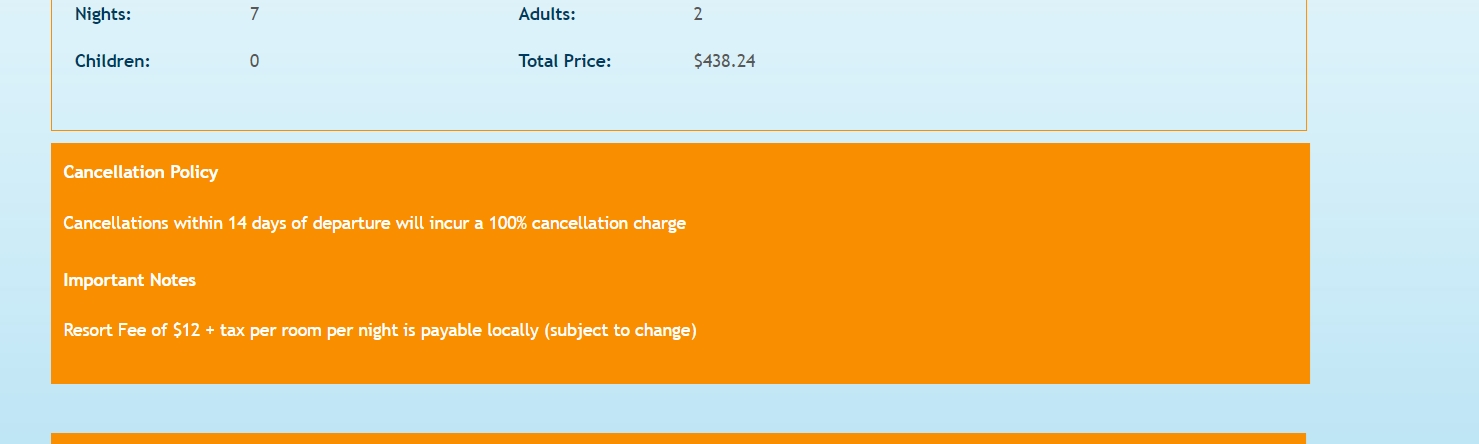This screenshot has height=444, width=1479.
Task: Select the nights value 7
Action: click(x=255, y=15)
